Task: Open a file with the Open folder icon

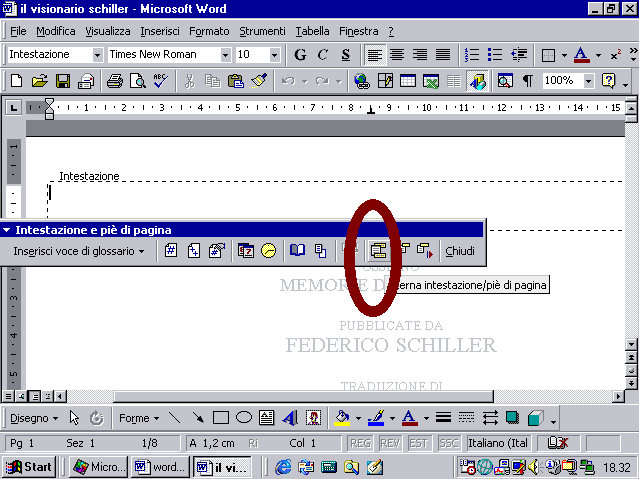Action: click(40, 81)
